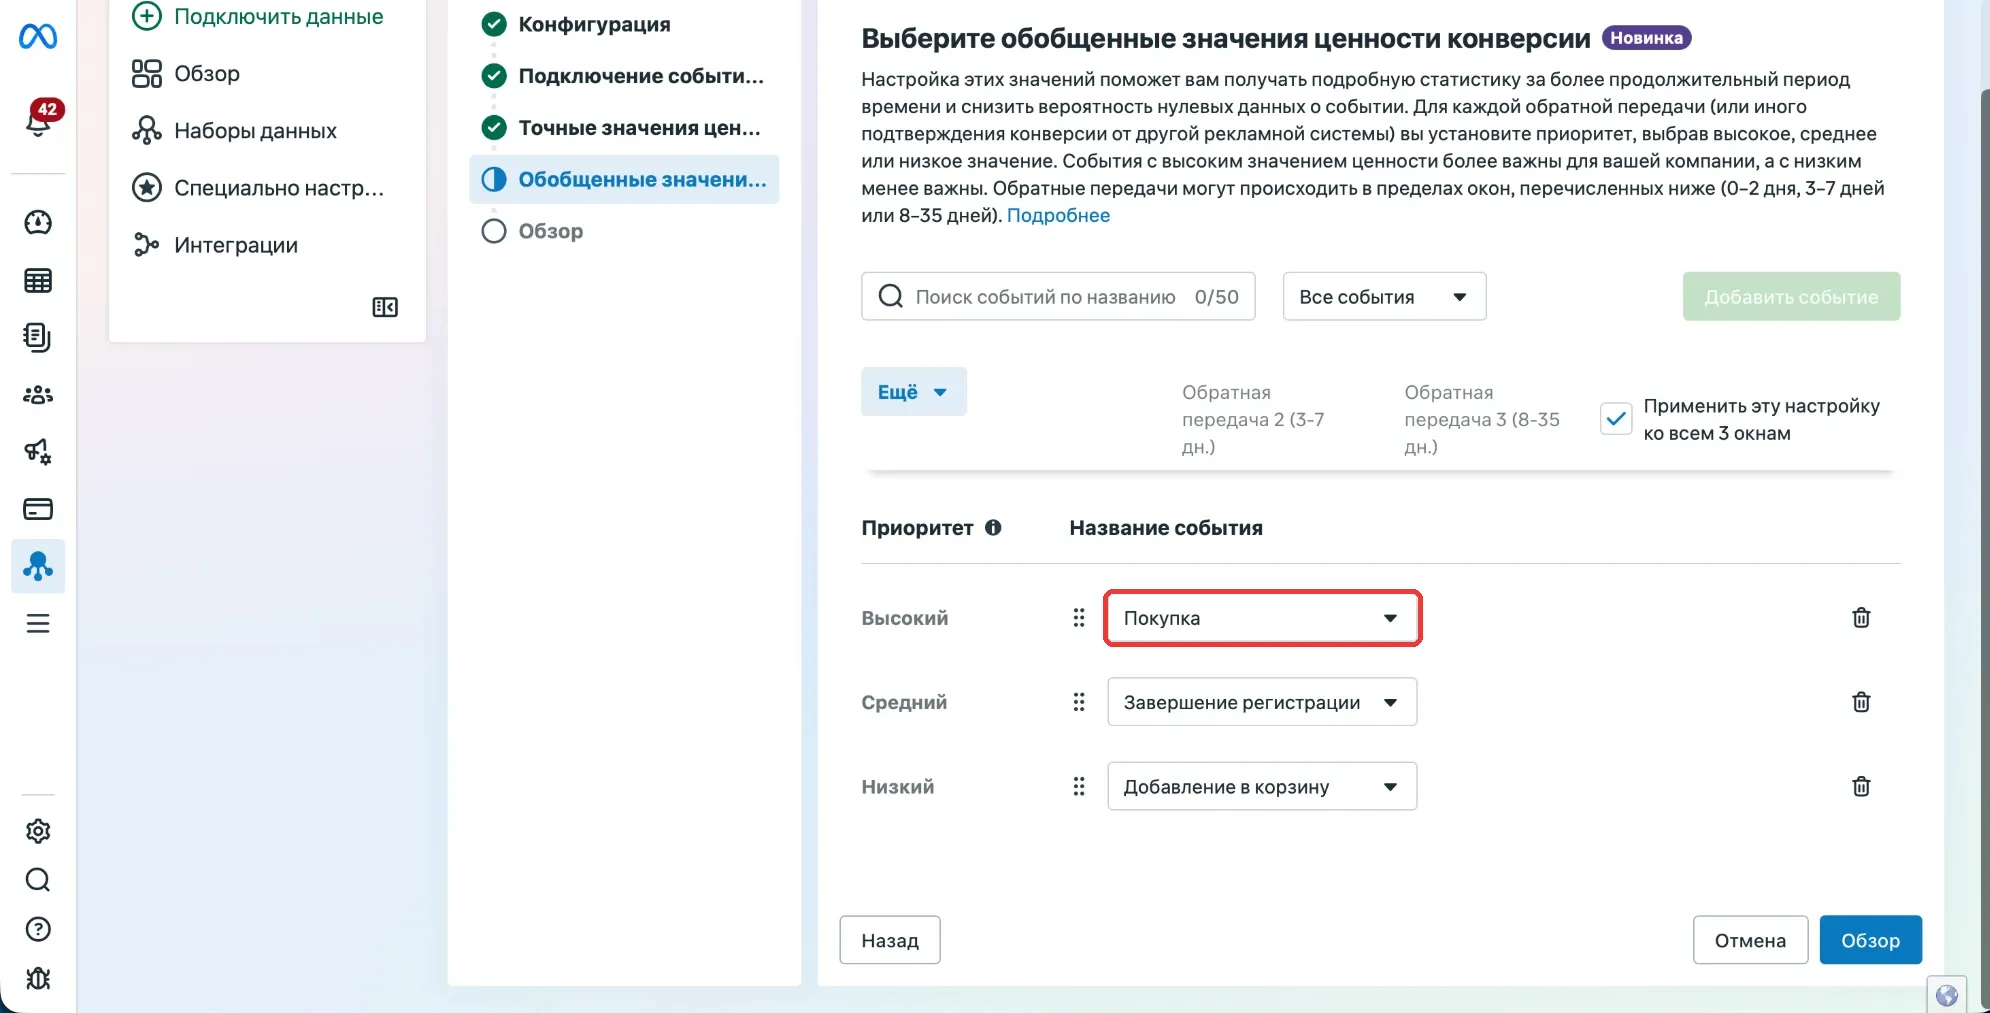This screenshot has height=1013, width=1990.
Task: Open the documents icon in left rail
Action: pyautogui.click(x=38, y=338)
